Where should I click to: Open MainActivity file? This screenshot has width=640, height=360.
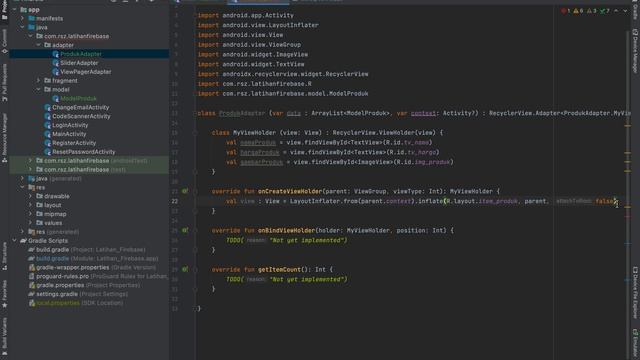pyautogui.click(x=69, y=134)
